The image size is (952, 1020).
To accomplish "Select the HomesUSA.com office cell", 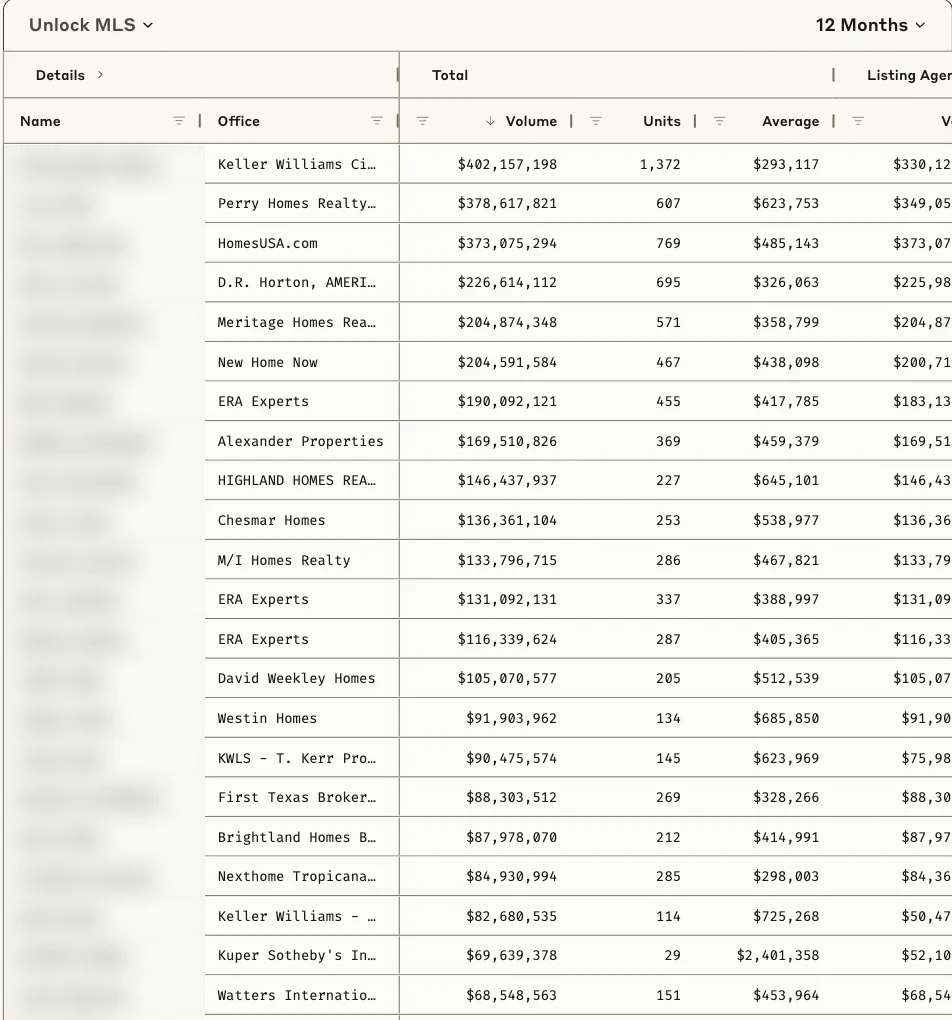I will coord(302,243).
